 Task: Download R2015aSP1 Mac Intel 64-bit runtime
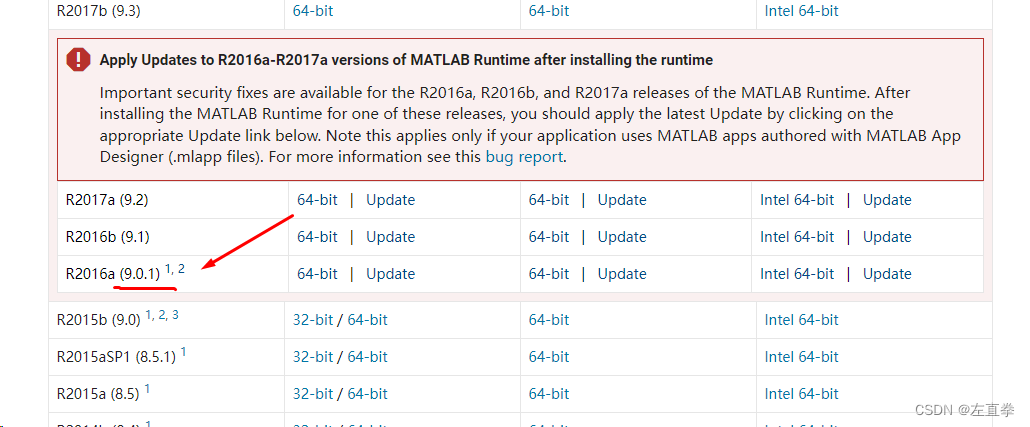[x=801, y=357]
